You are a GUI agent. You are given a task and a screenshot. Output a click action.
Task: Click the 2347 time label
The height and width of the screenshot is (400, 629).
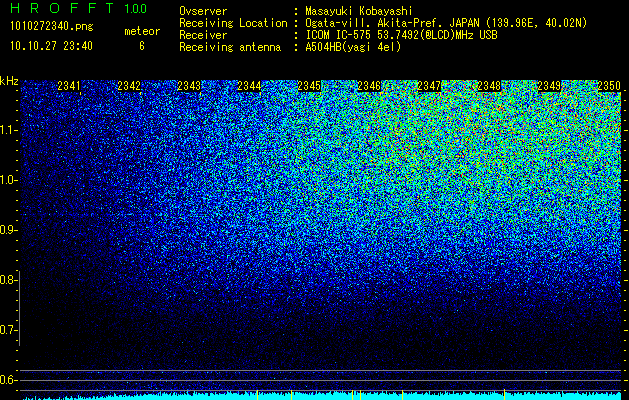(429, 86)
